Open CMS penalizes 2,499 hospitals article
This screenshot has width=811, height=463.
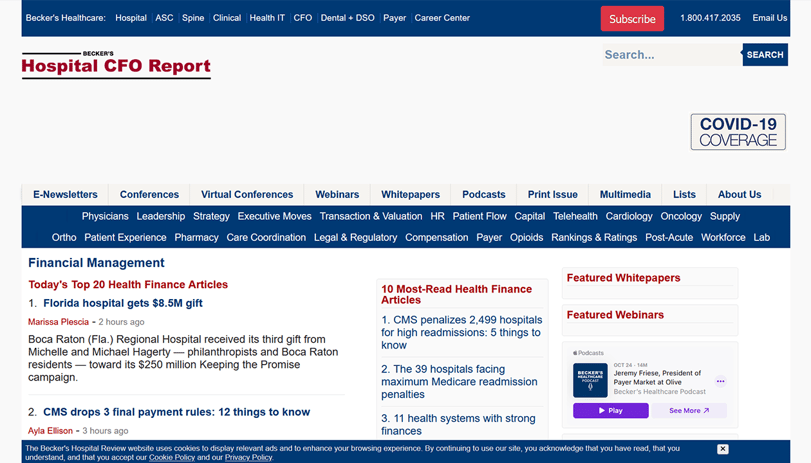point(461,333)
